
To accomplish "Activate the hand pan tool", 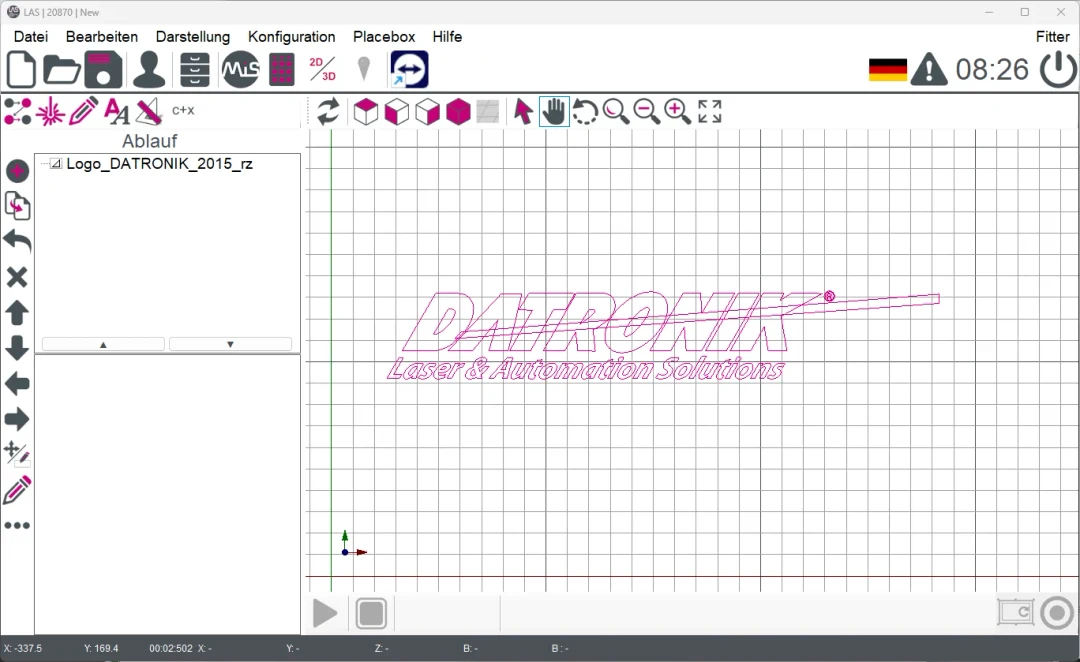I will pos(554,111).
